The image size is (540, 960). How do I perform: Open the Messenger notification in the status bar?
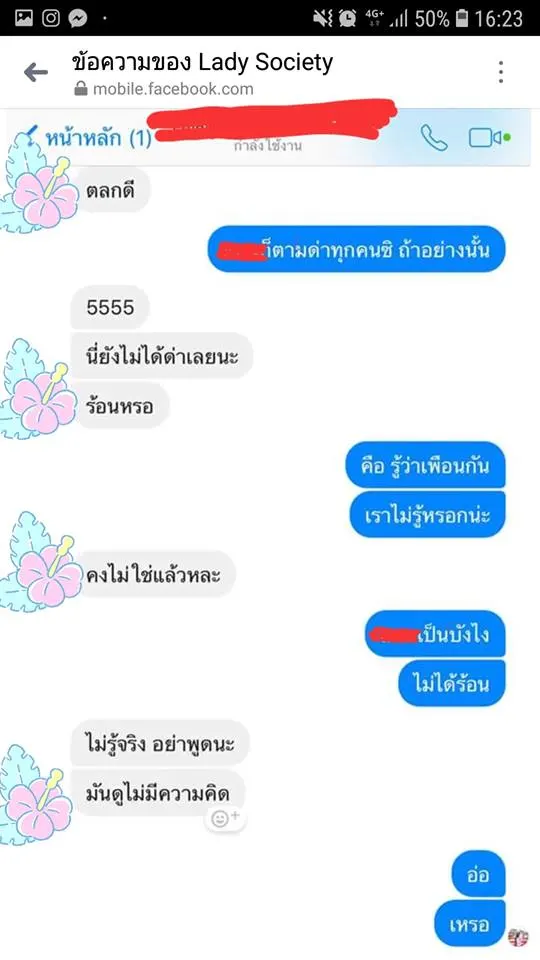(78, 18)
